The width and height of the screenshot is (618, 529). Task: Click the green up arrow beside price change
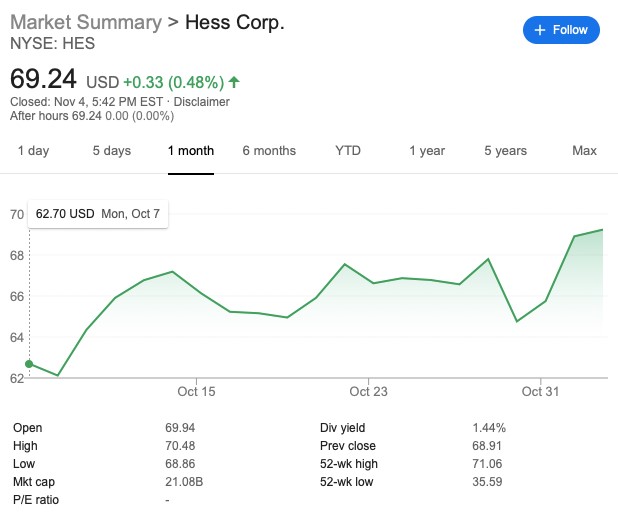[x=234, y=81]
